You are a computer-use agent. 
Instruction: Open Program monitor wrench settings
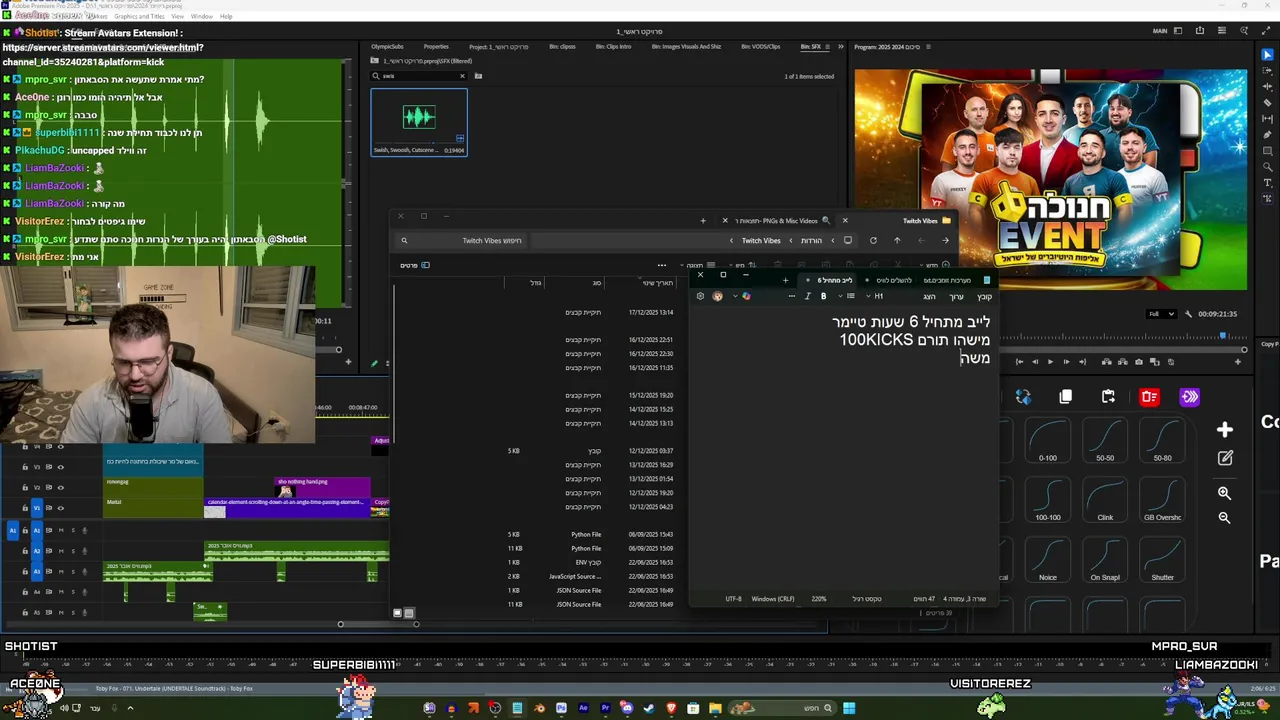pyautogui.click(x=1188, y=314)
